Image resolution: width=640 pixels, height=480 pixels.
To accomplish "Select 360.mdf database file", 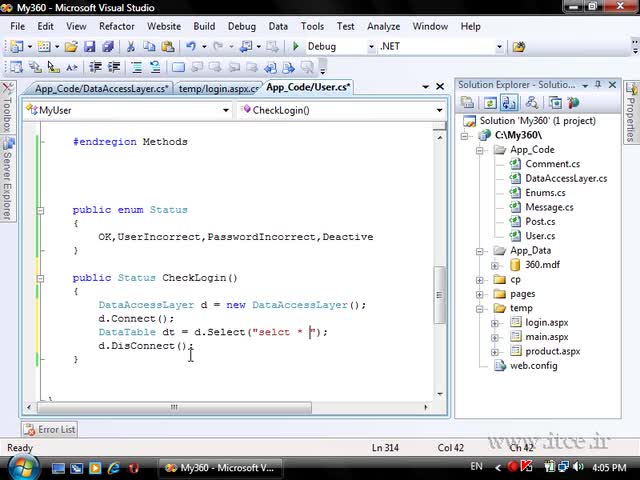I will pyautogui.click(x=542, y=265).
